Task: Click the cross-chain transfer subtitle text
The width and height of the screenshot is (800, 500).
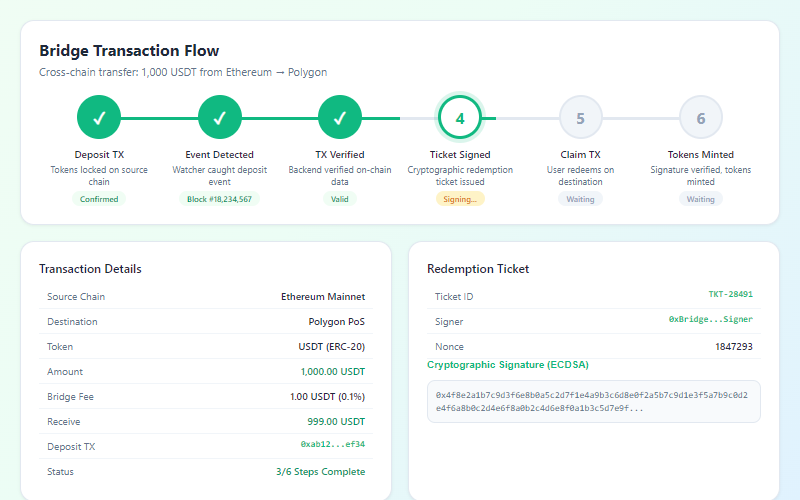Action: point(183,72)
